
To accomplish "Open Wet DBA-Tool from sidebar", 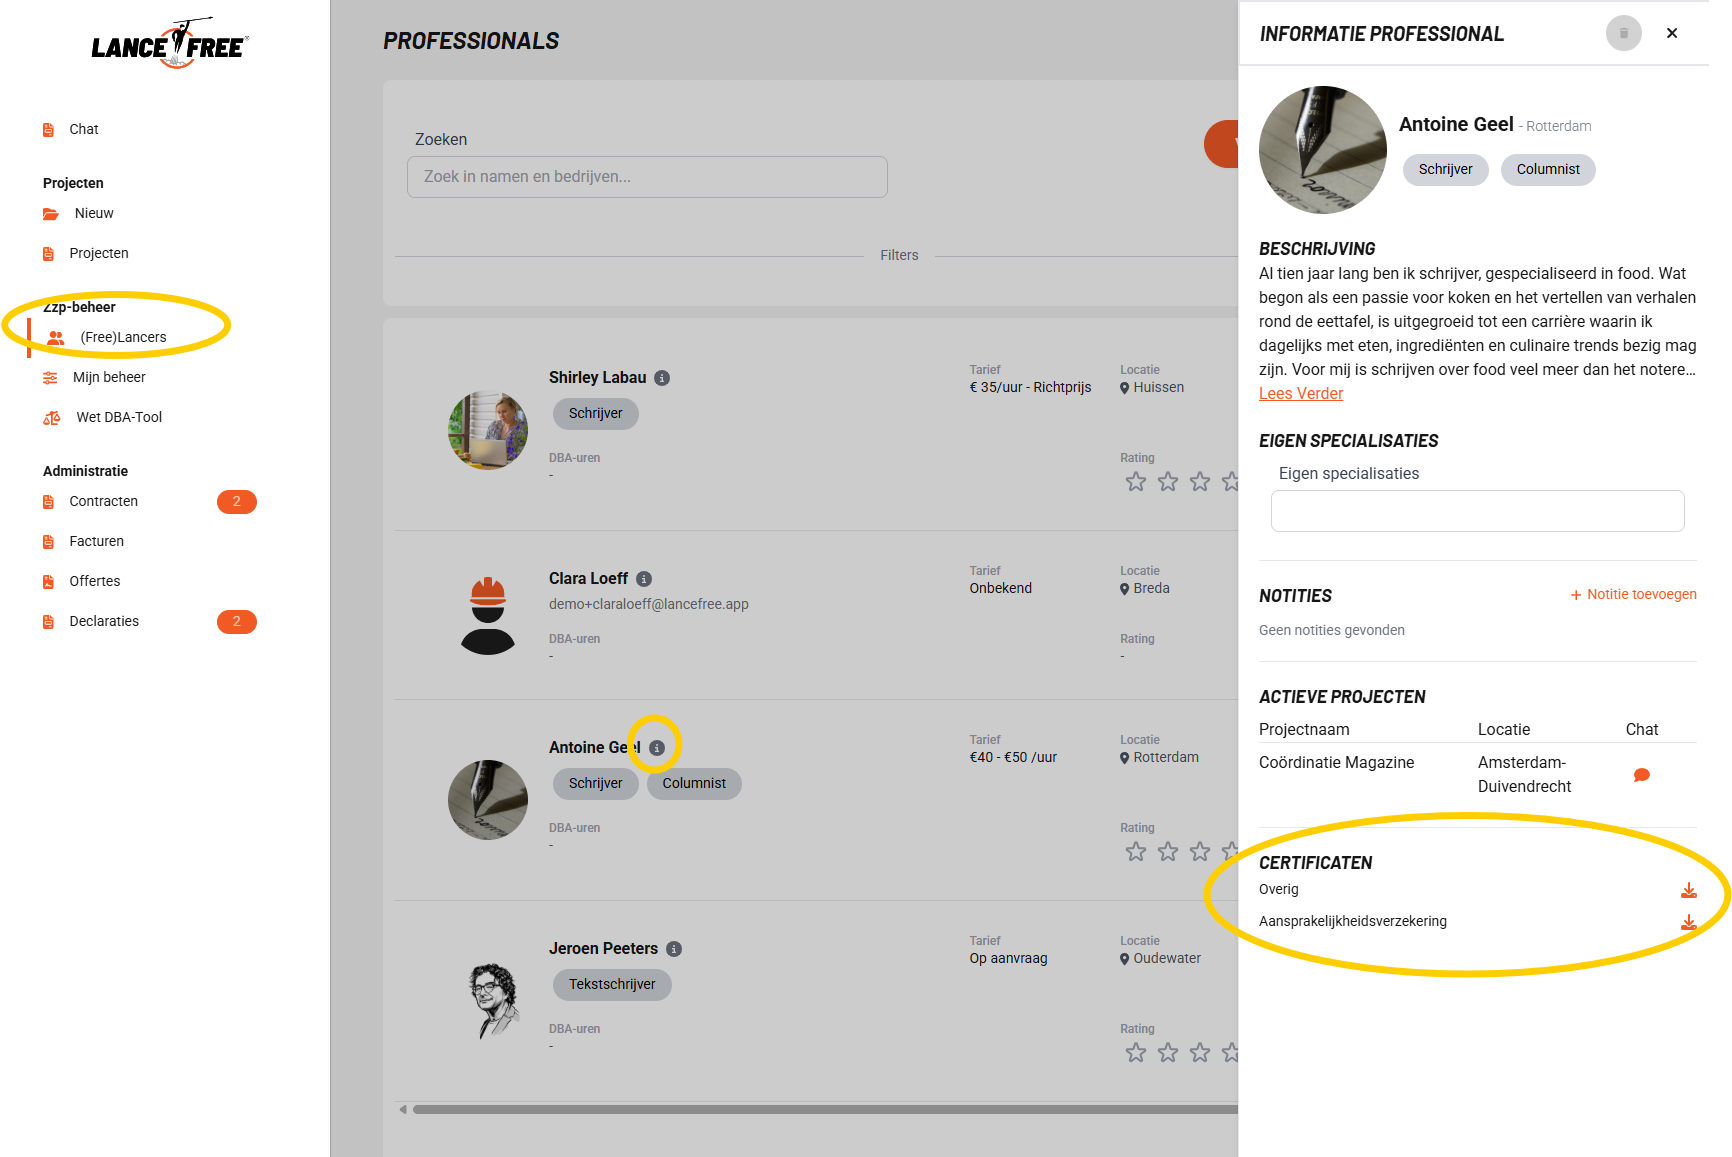I will pos(118,417).
